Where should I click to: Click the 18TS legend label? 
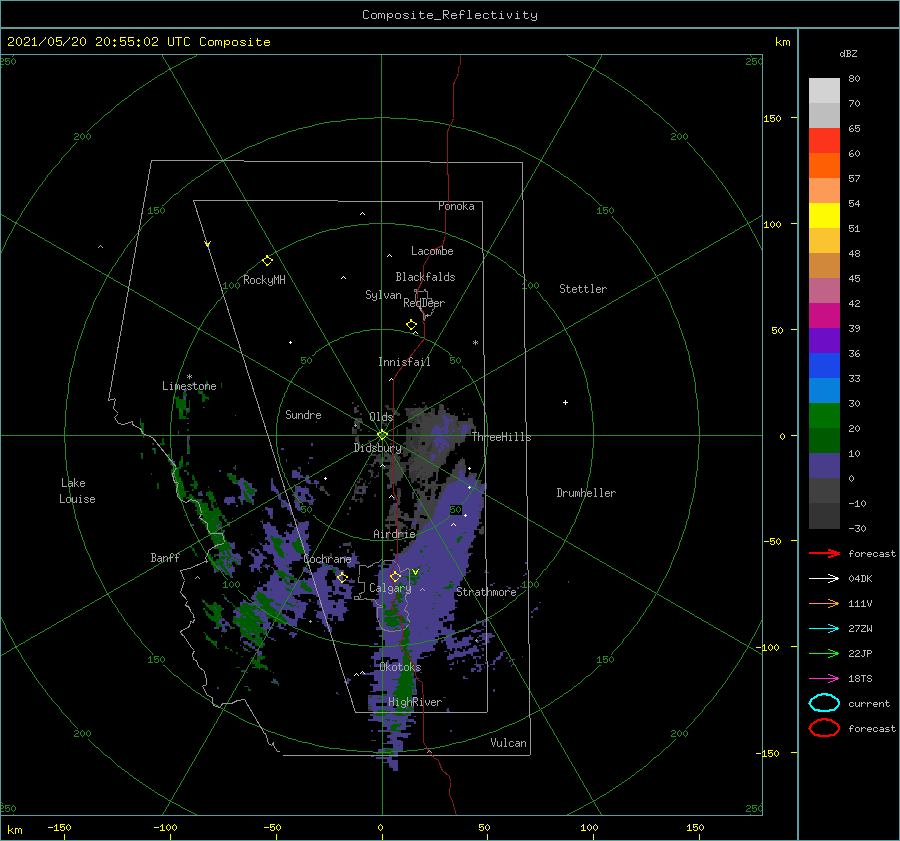(x=860, y=679)
